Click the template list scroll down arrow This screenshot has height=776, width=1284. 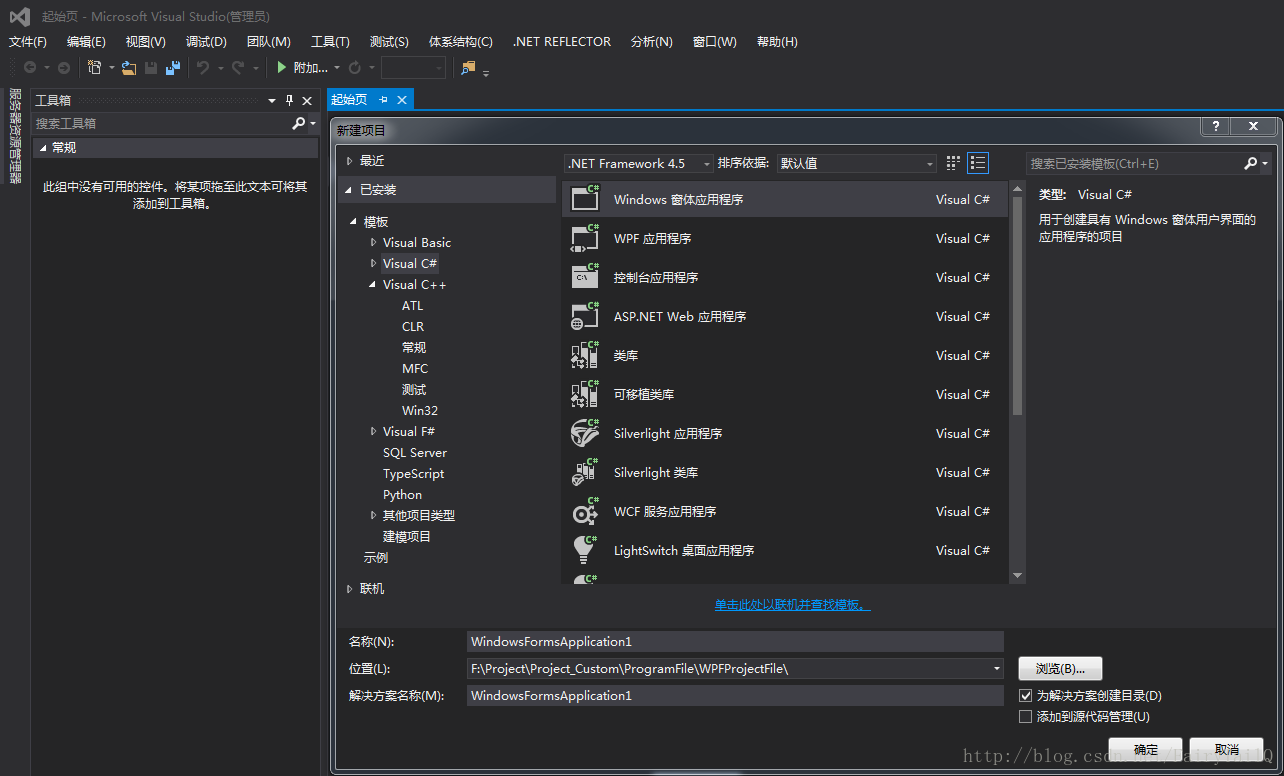[1018, 575]
